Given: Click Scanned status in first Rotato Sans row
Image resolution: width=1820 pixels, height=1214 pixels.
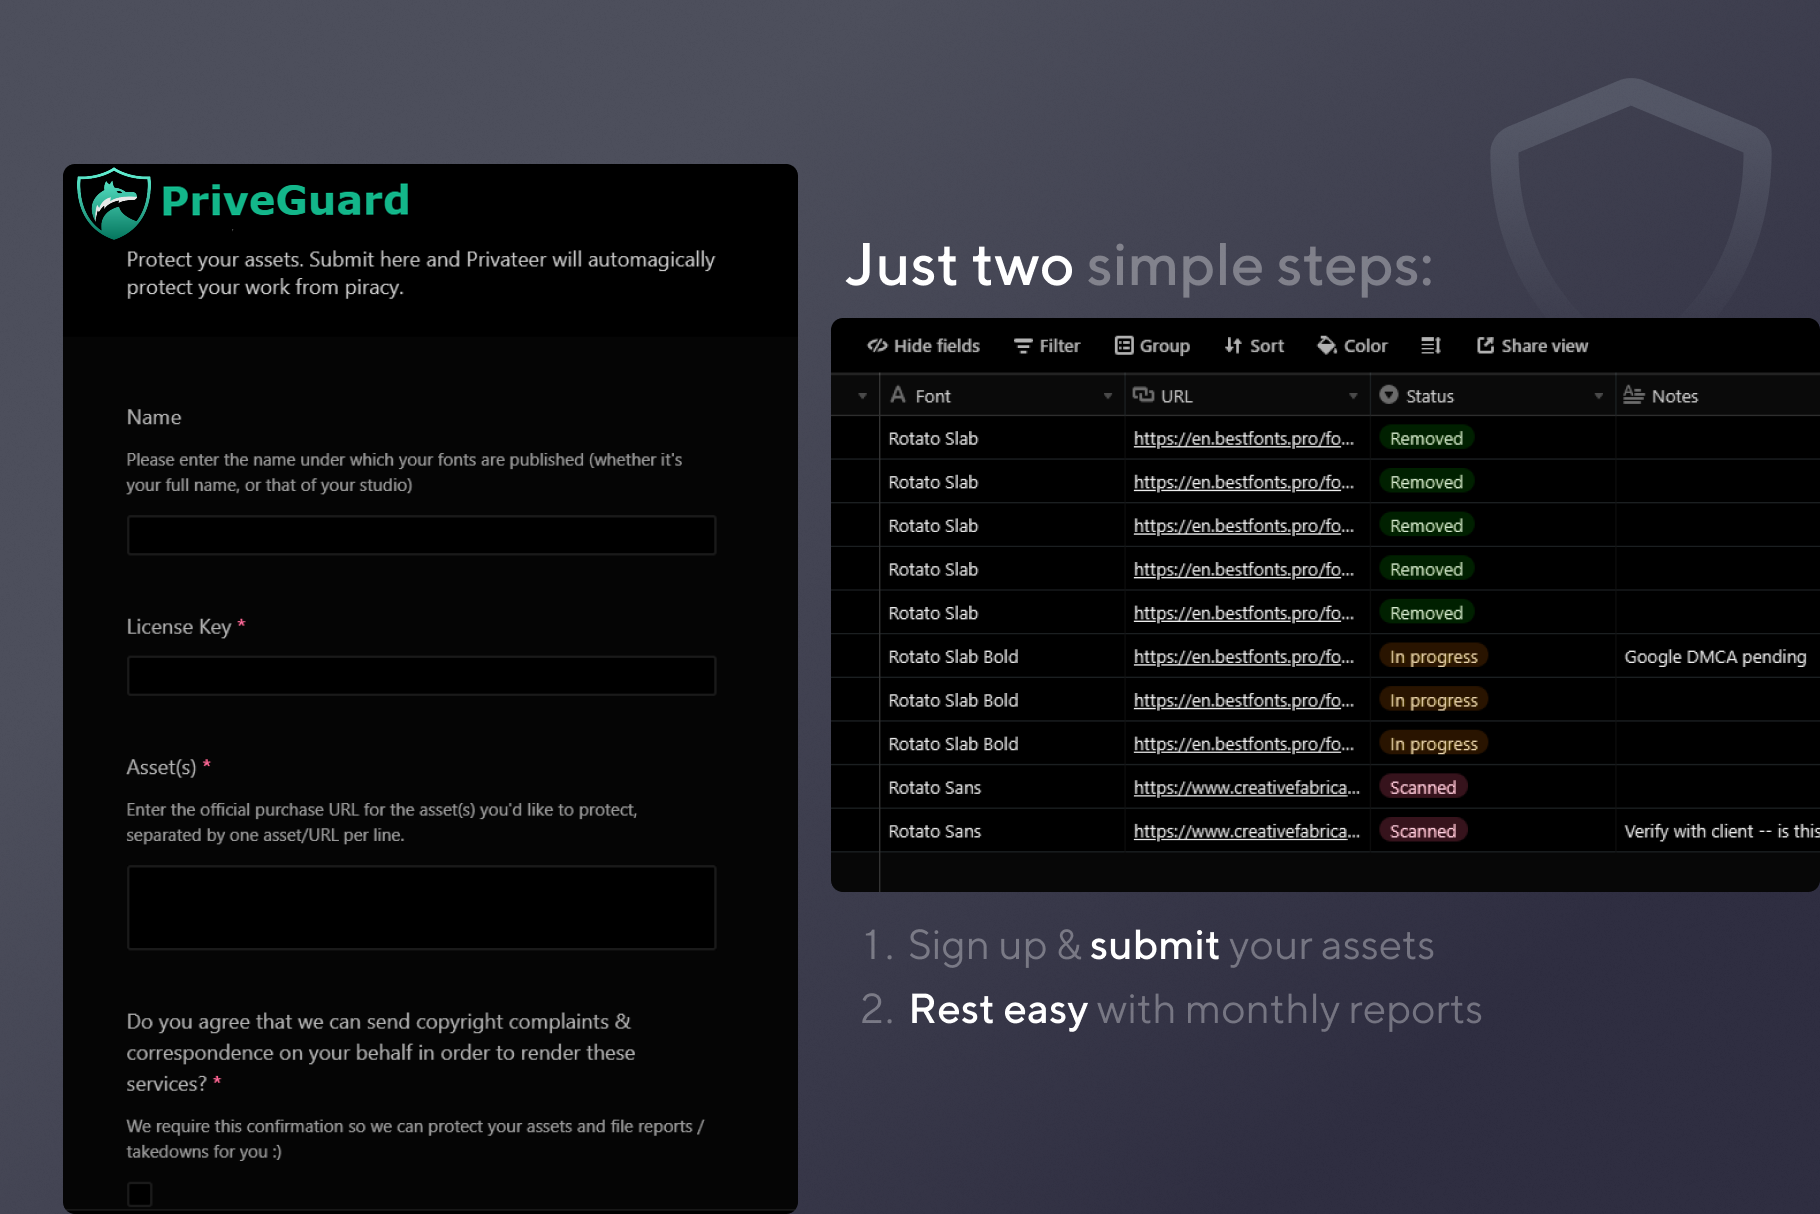Looking at the screenshot, I should (x=1422, y=788).
